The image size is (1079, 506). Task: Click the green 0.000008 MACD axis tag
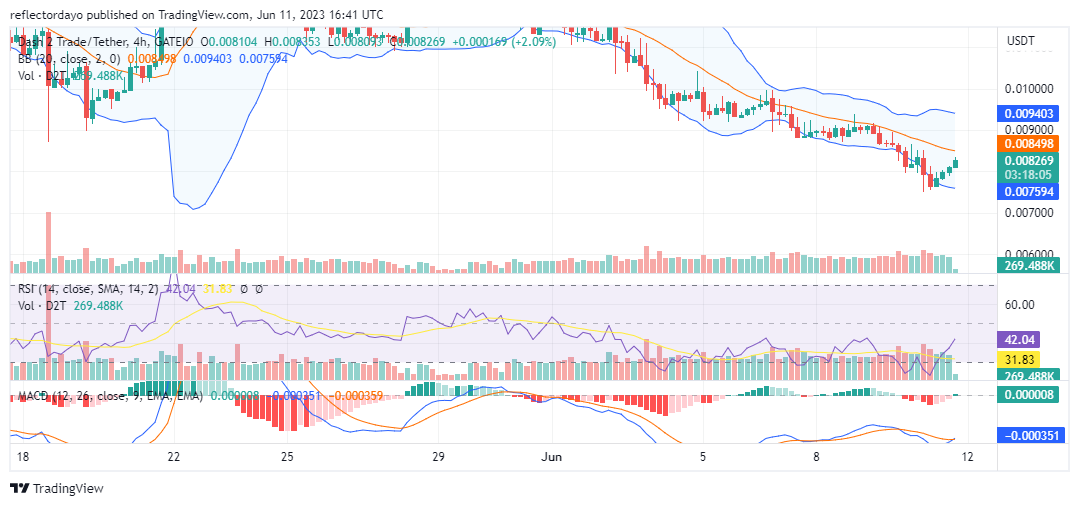[1030, 396]
